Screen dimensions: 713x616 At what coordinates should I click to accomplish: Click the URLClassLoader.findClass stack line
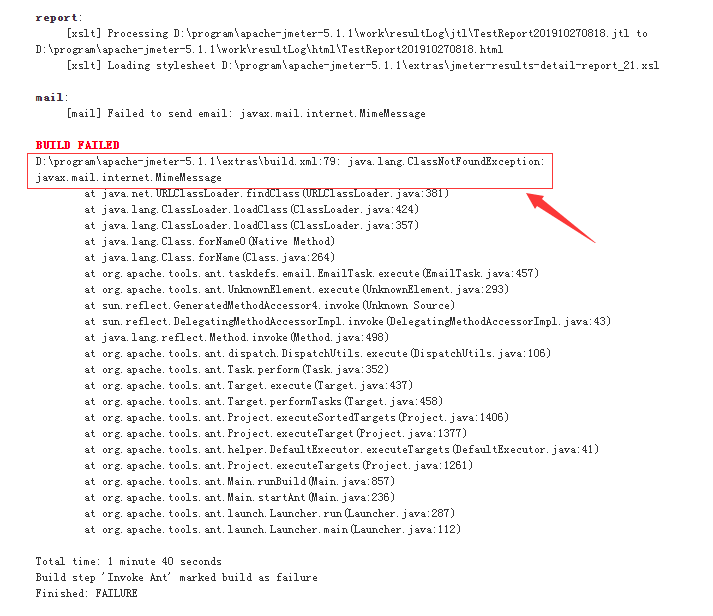coord(266,194)
